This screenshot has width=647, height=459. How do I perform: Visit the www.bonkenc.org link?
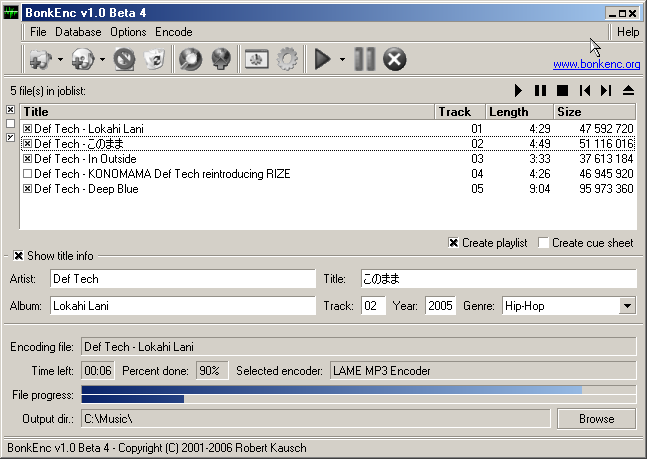click(x=596, y=64)
